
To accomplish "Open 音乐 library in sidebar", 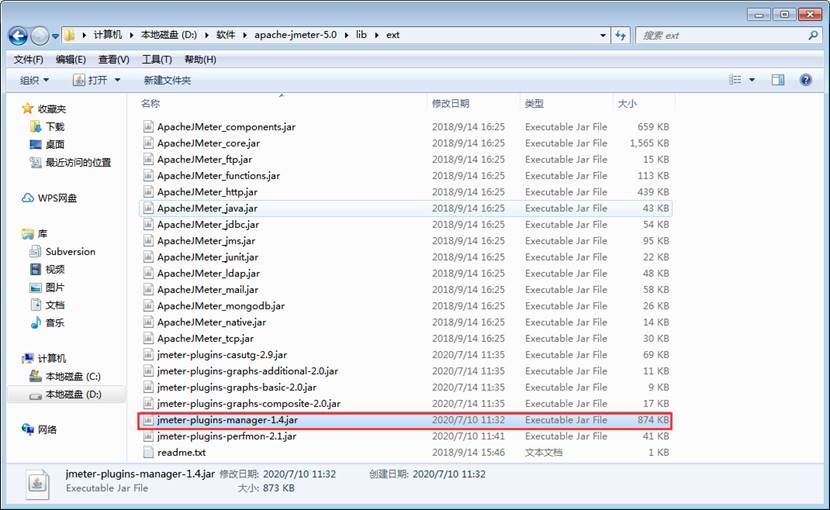I will (55, 323).
